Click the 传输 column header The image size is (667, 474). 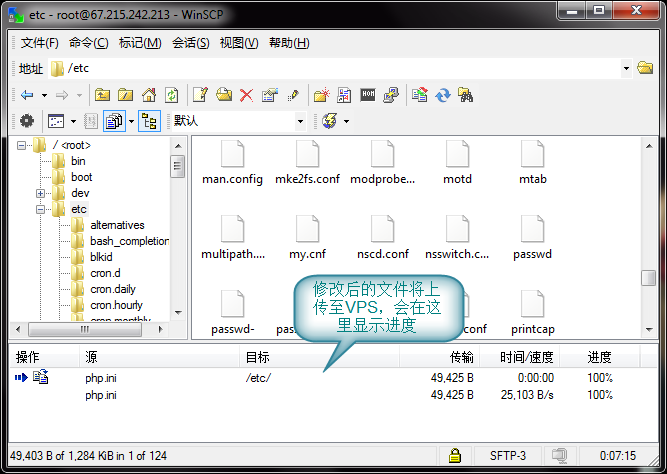click(461, 357)
